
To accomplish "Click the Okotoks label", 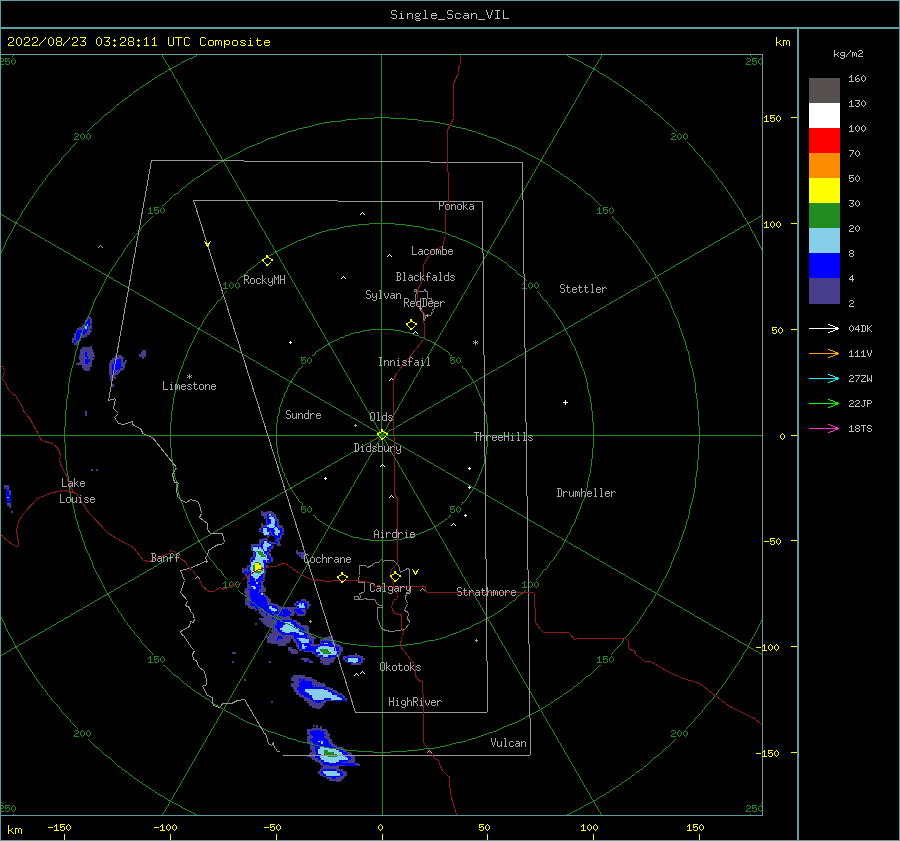I will 400,667.
